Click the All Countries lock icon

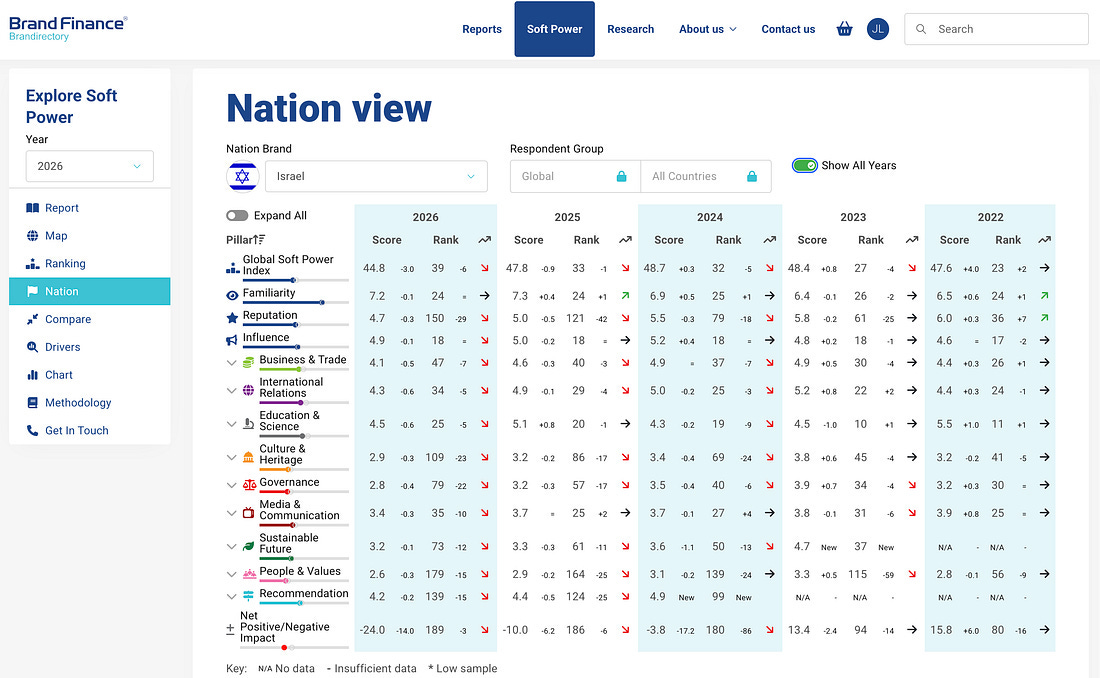pos(752,176)
